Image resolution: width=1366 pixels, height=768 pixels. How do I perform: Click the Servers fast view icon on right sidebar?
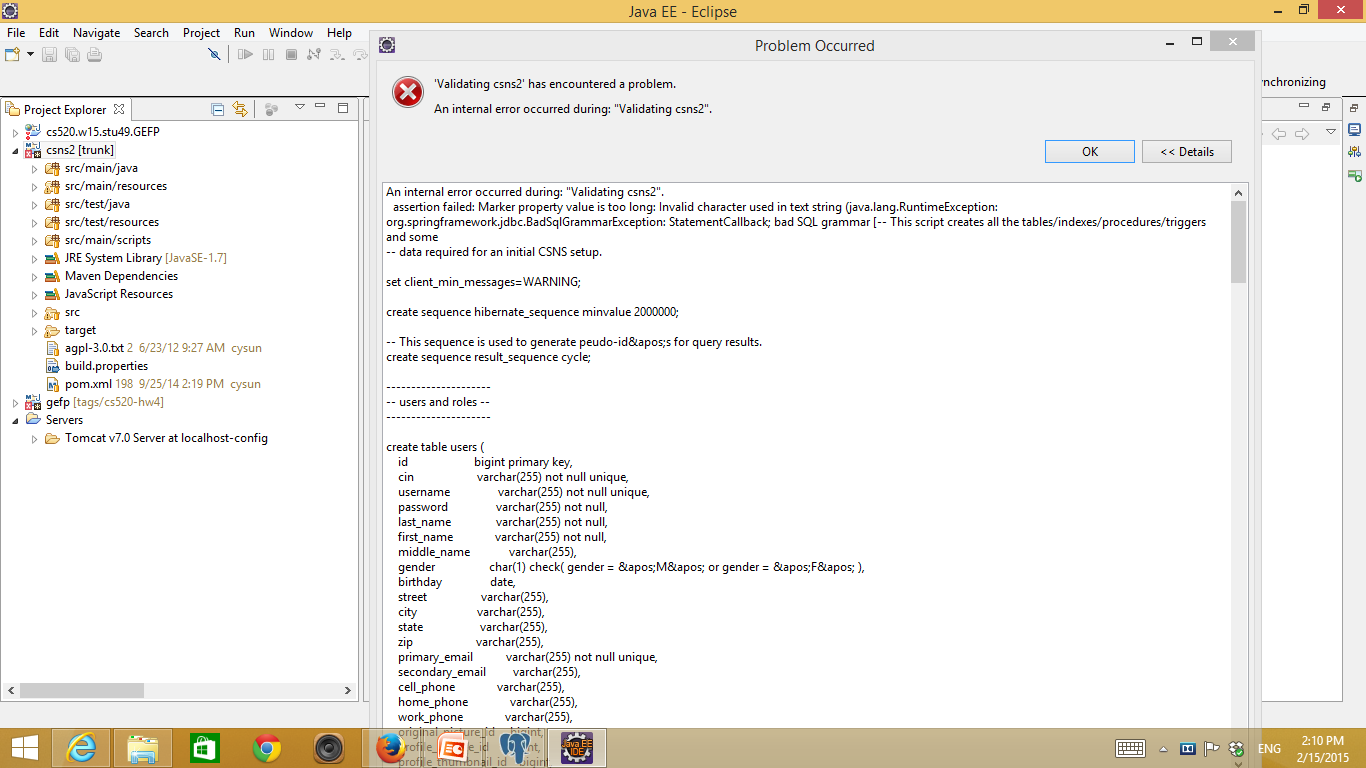[x=1354, y=175]
